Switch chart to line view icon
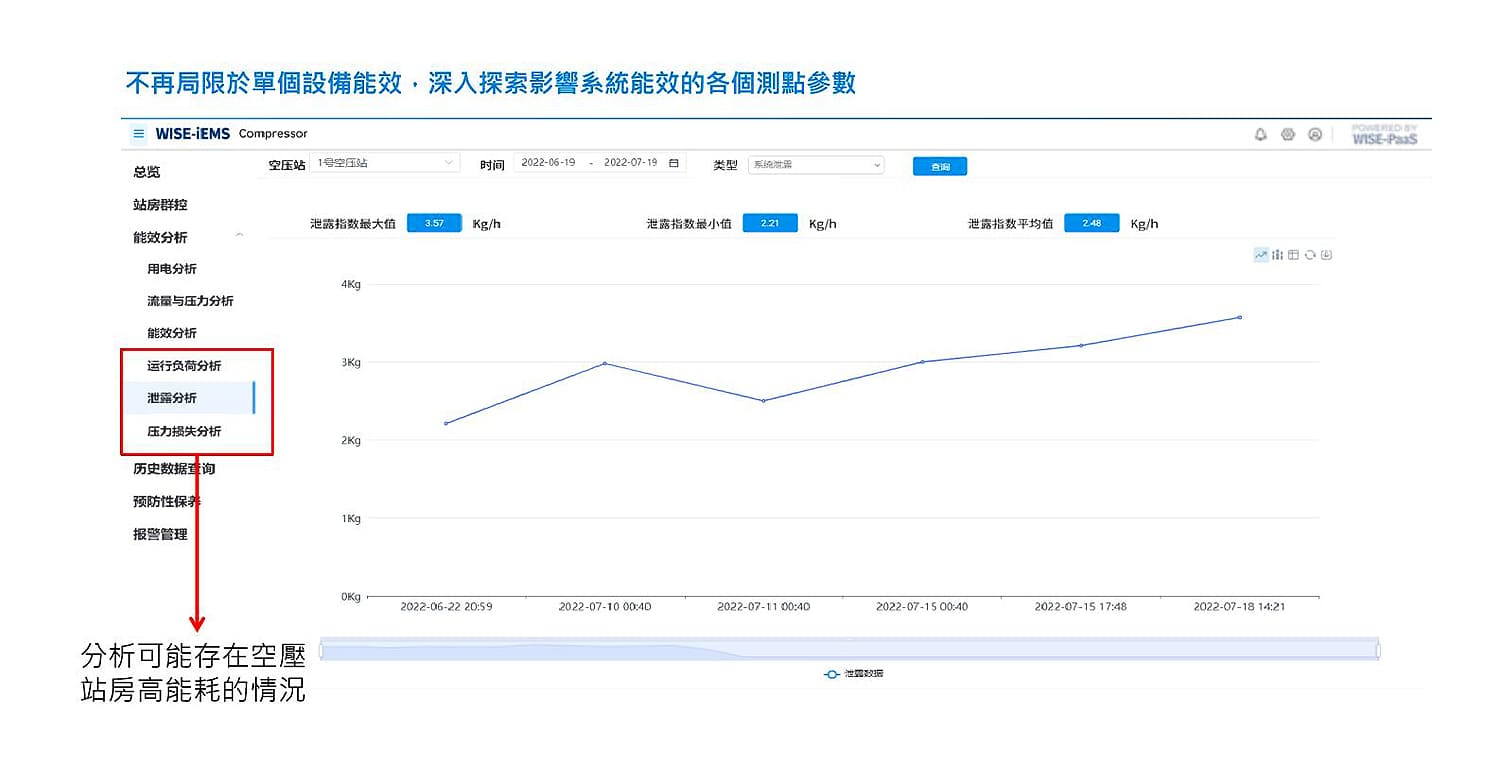This screenshot has height=774, width=1500. point(1262,255)
